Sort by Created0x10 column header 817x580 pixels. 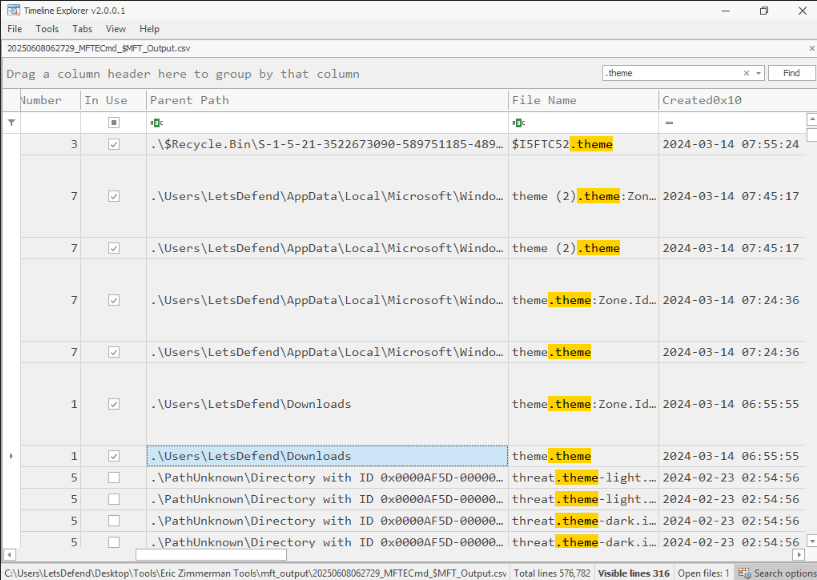tap(732, 100)
